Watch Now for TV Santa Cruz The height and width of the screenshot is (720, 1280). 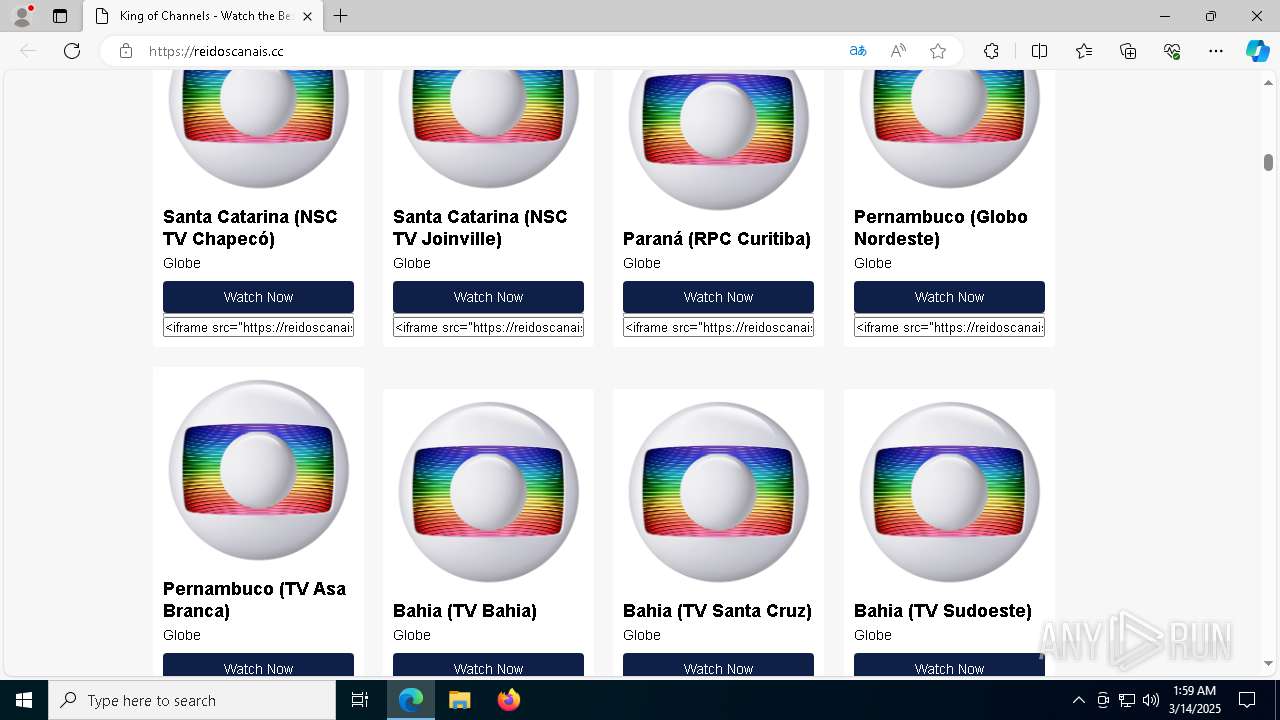tap(718, 665)
